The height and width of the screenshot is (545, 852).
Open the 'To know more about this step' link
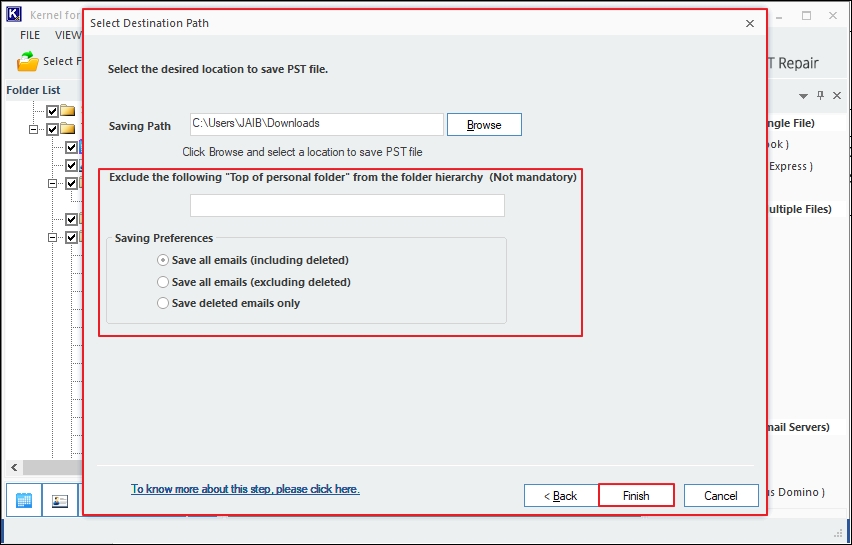(245, 489)
